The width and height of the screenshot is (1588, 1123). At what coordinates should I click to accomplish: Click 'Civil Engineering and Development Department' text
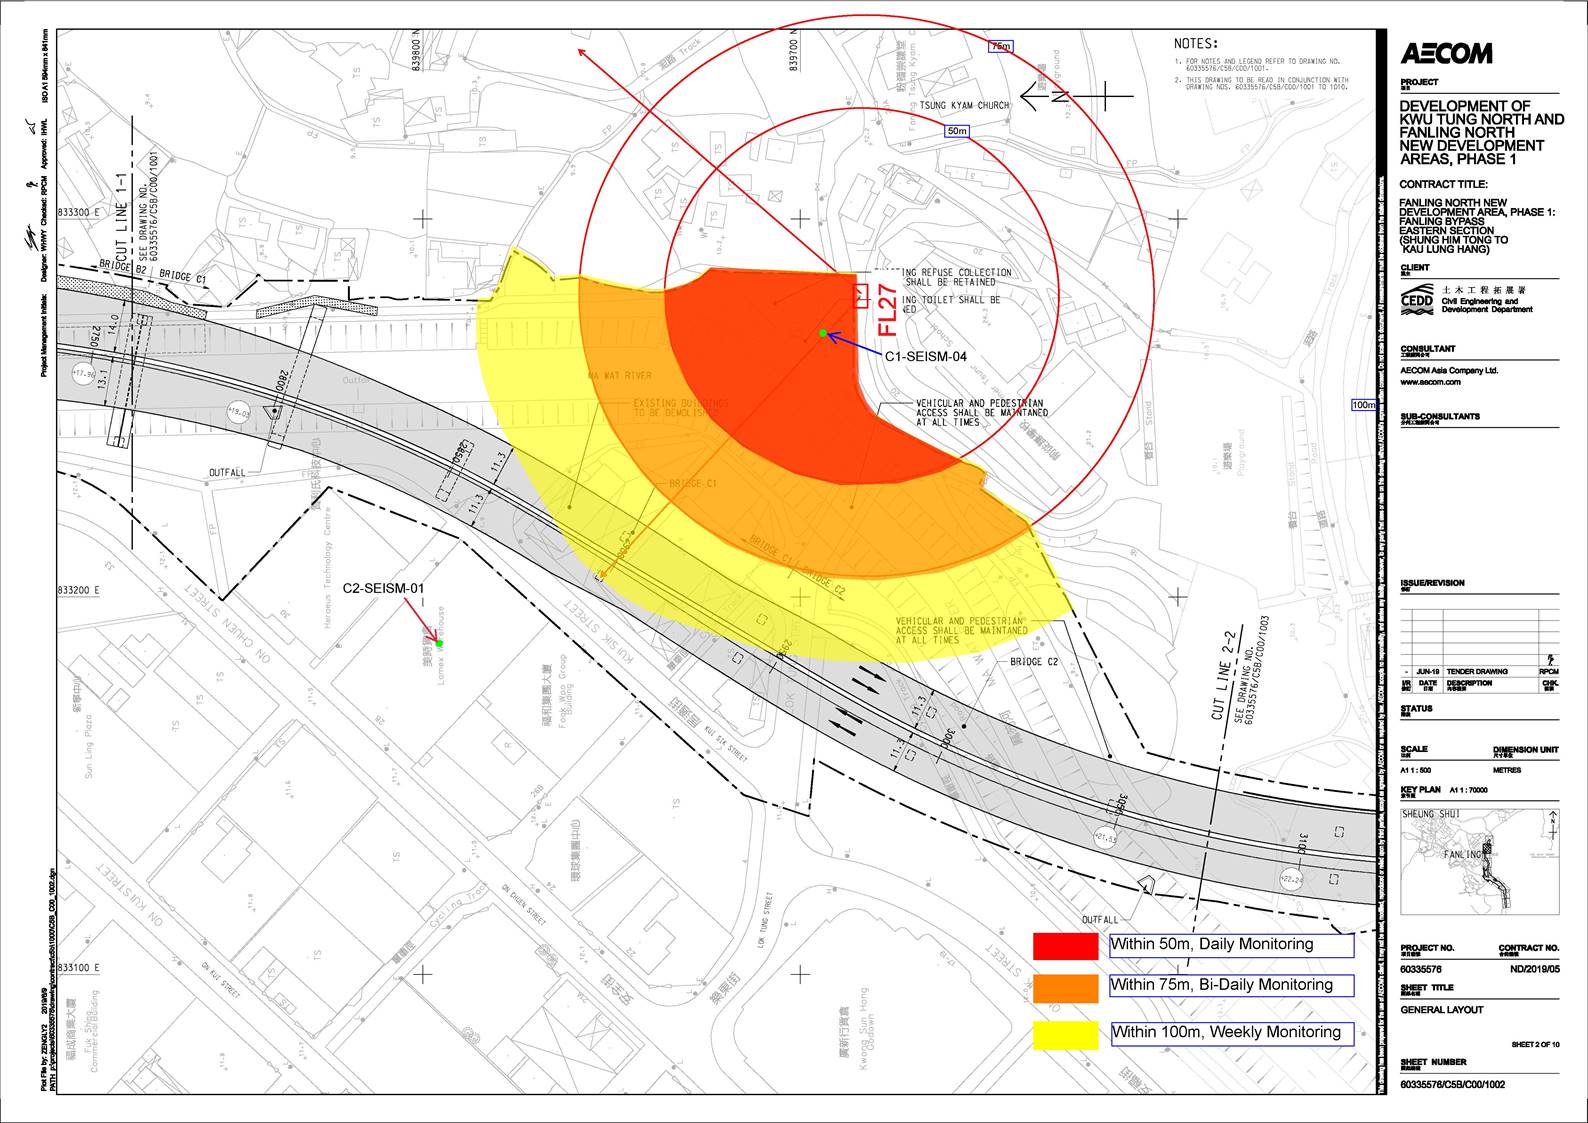point(1487,305)
